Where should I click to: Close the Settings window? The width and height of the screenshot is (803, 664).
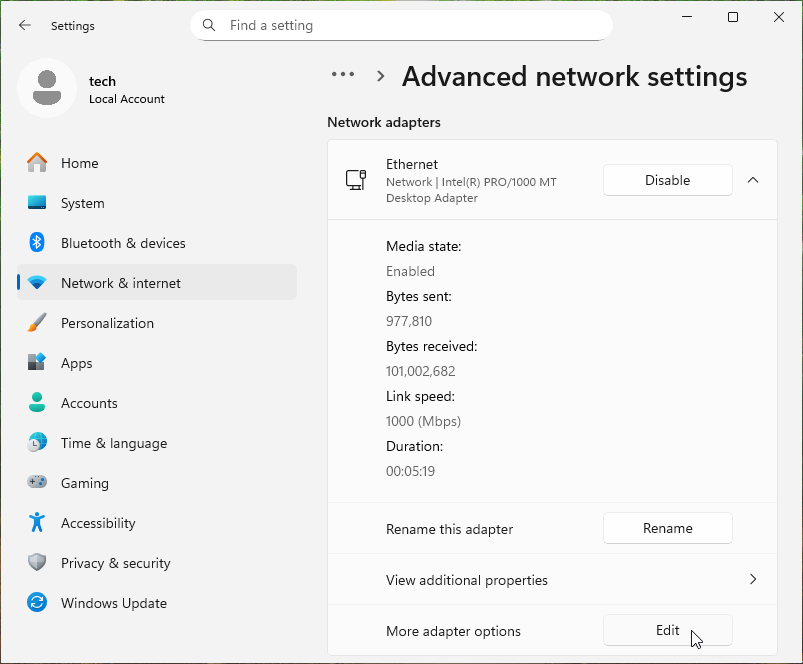pos(779,17)
